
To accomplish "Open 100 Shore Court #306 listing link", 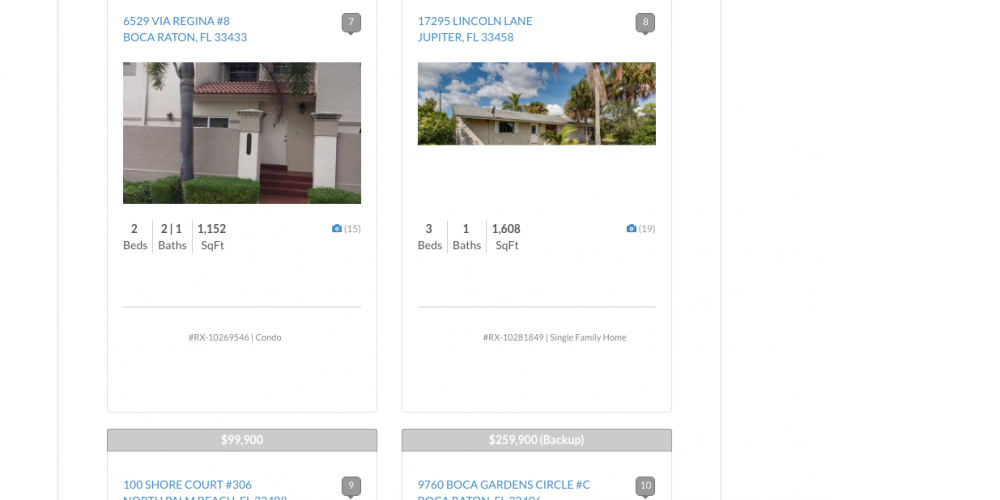I will pos(187,485).
